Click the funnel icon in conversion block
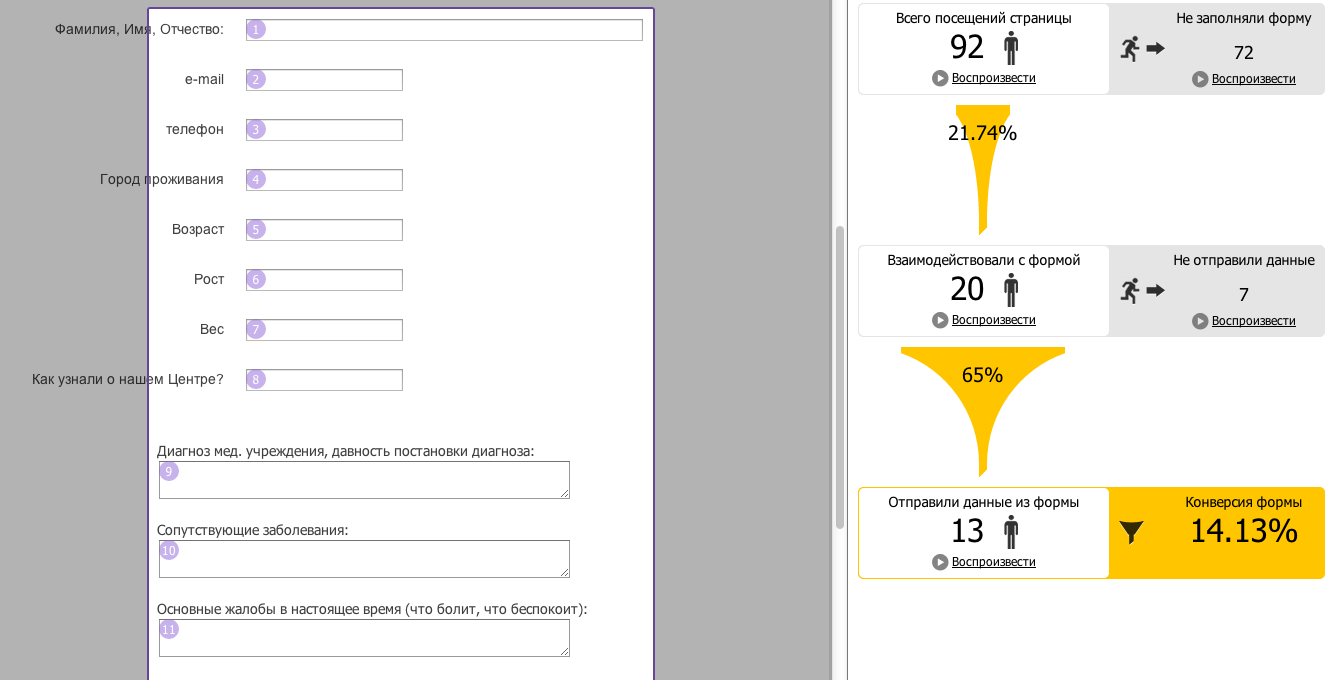This screenshot has width=1334, height=680. point(1131,532)
